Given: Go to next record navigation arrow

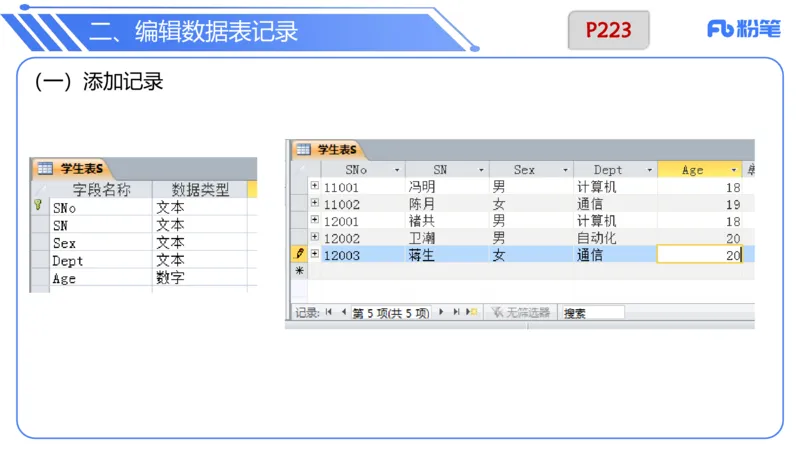Looking at the screenshot, I should click(441, 312).
